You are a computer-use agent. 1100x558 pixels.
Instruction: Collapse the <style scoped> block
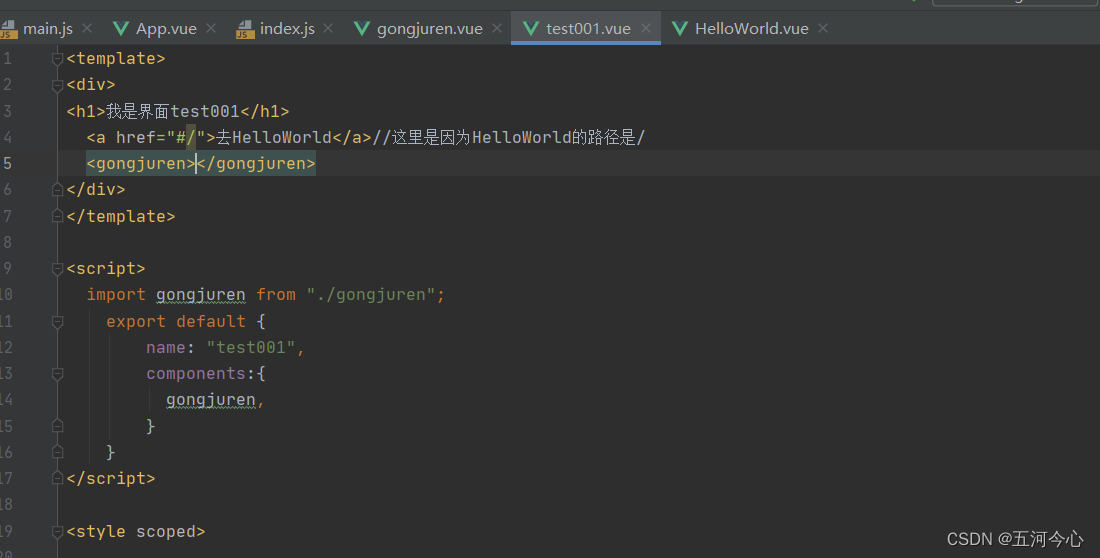click(x=58, y=532)
